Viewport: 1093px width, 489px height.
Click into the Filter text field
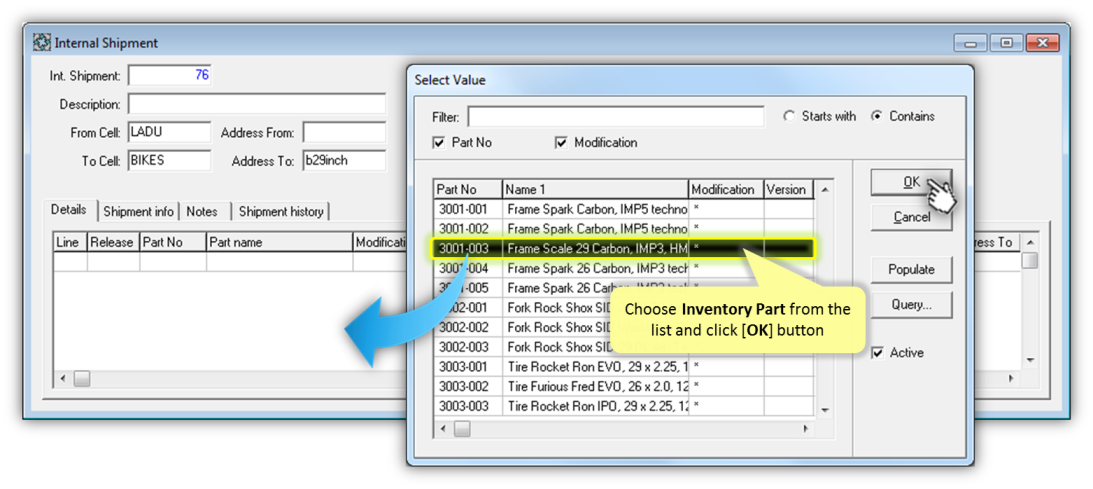click(615, 117)
